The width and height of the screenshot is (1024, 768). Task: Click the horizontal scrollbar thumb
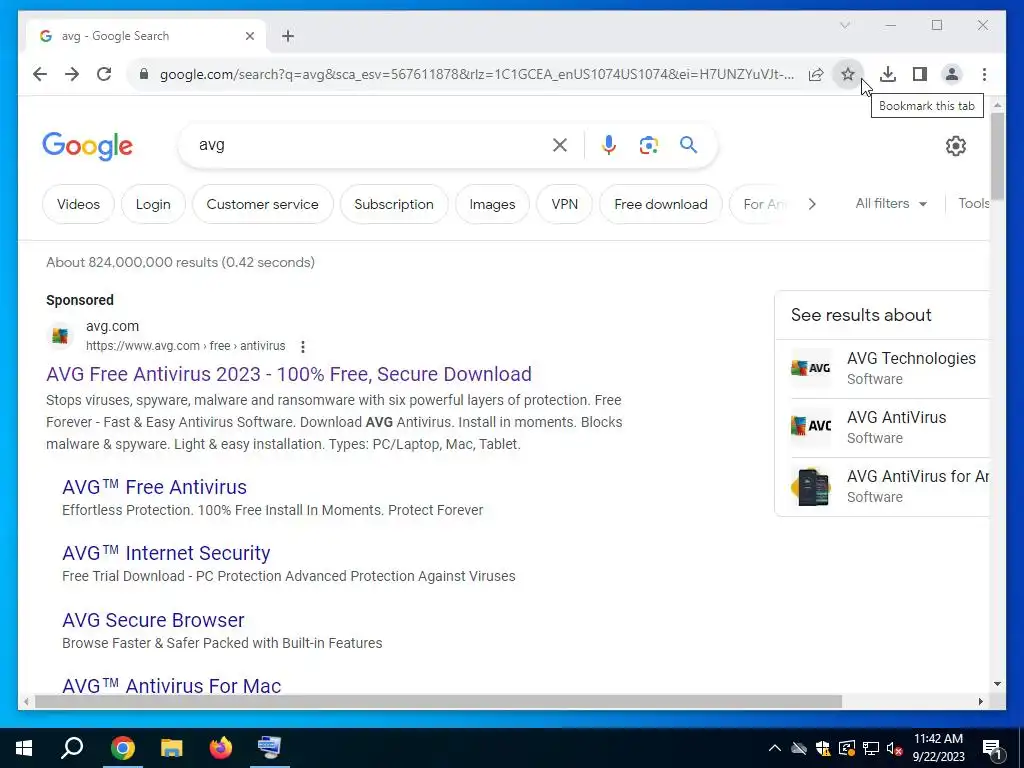[438, 701]
